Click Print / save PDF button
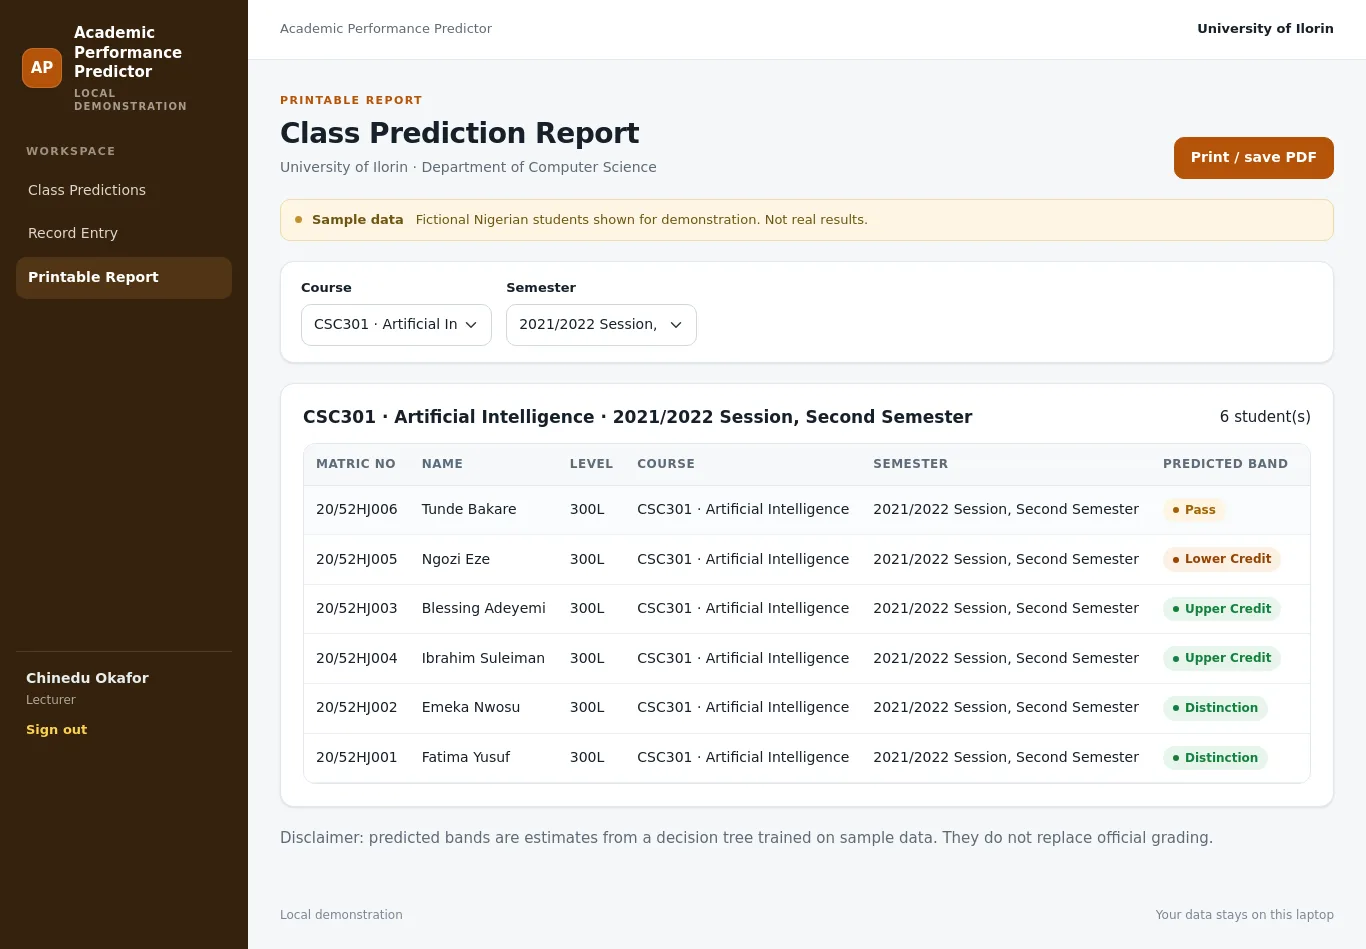The image size is (1366, 949). click(1253, 158)
